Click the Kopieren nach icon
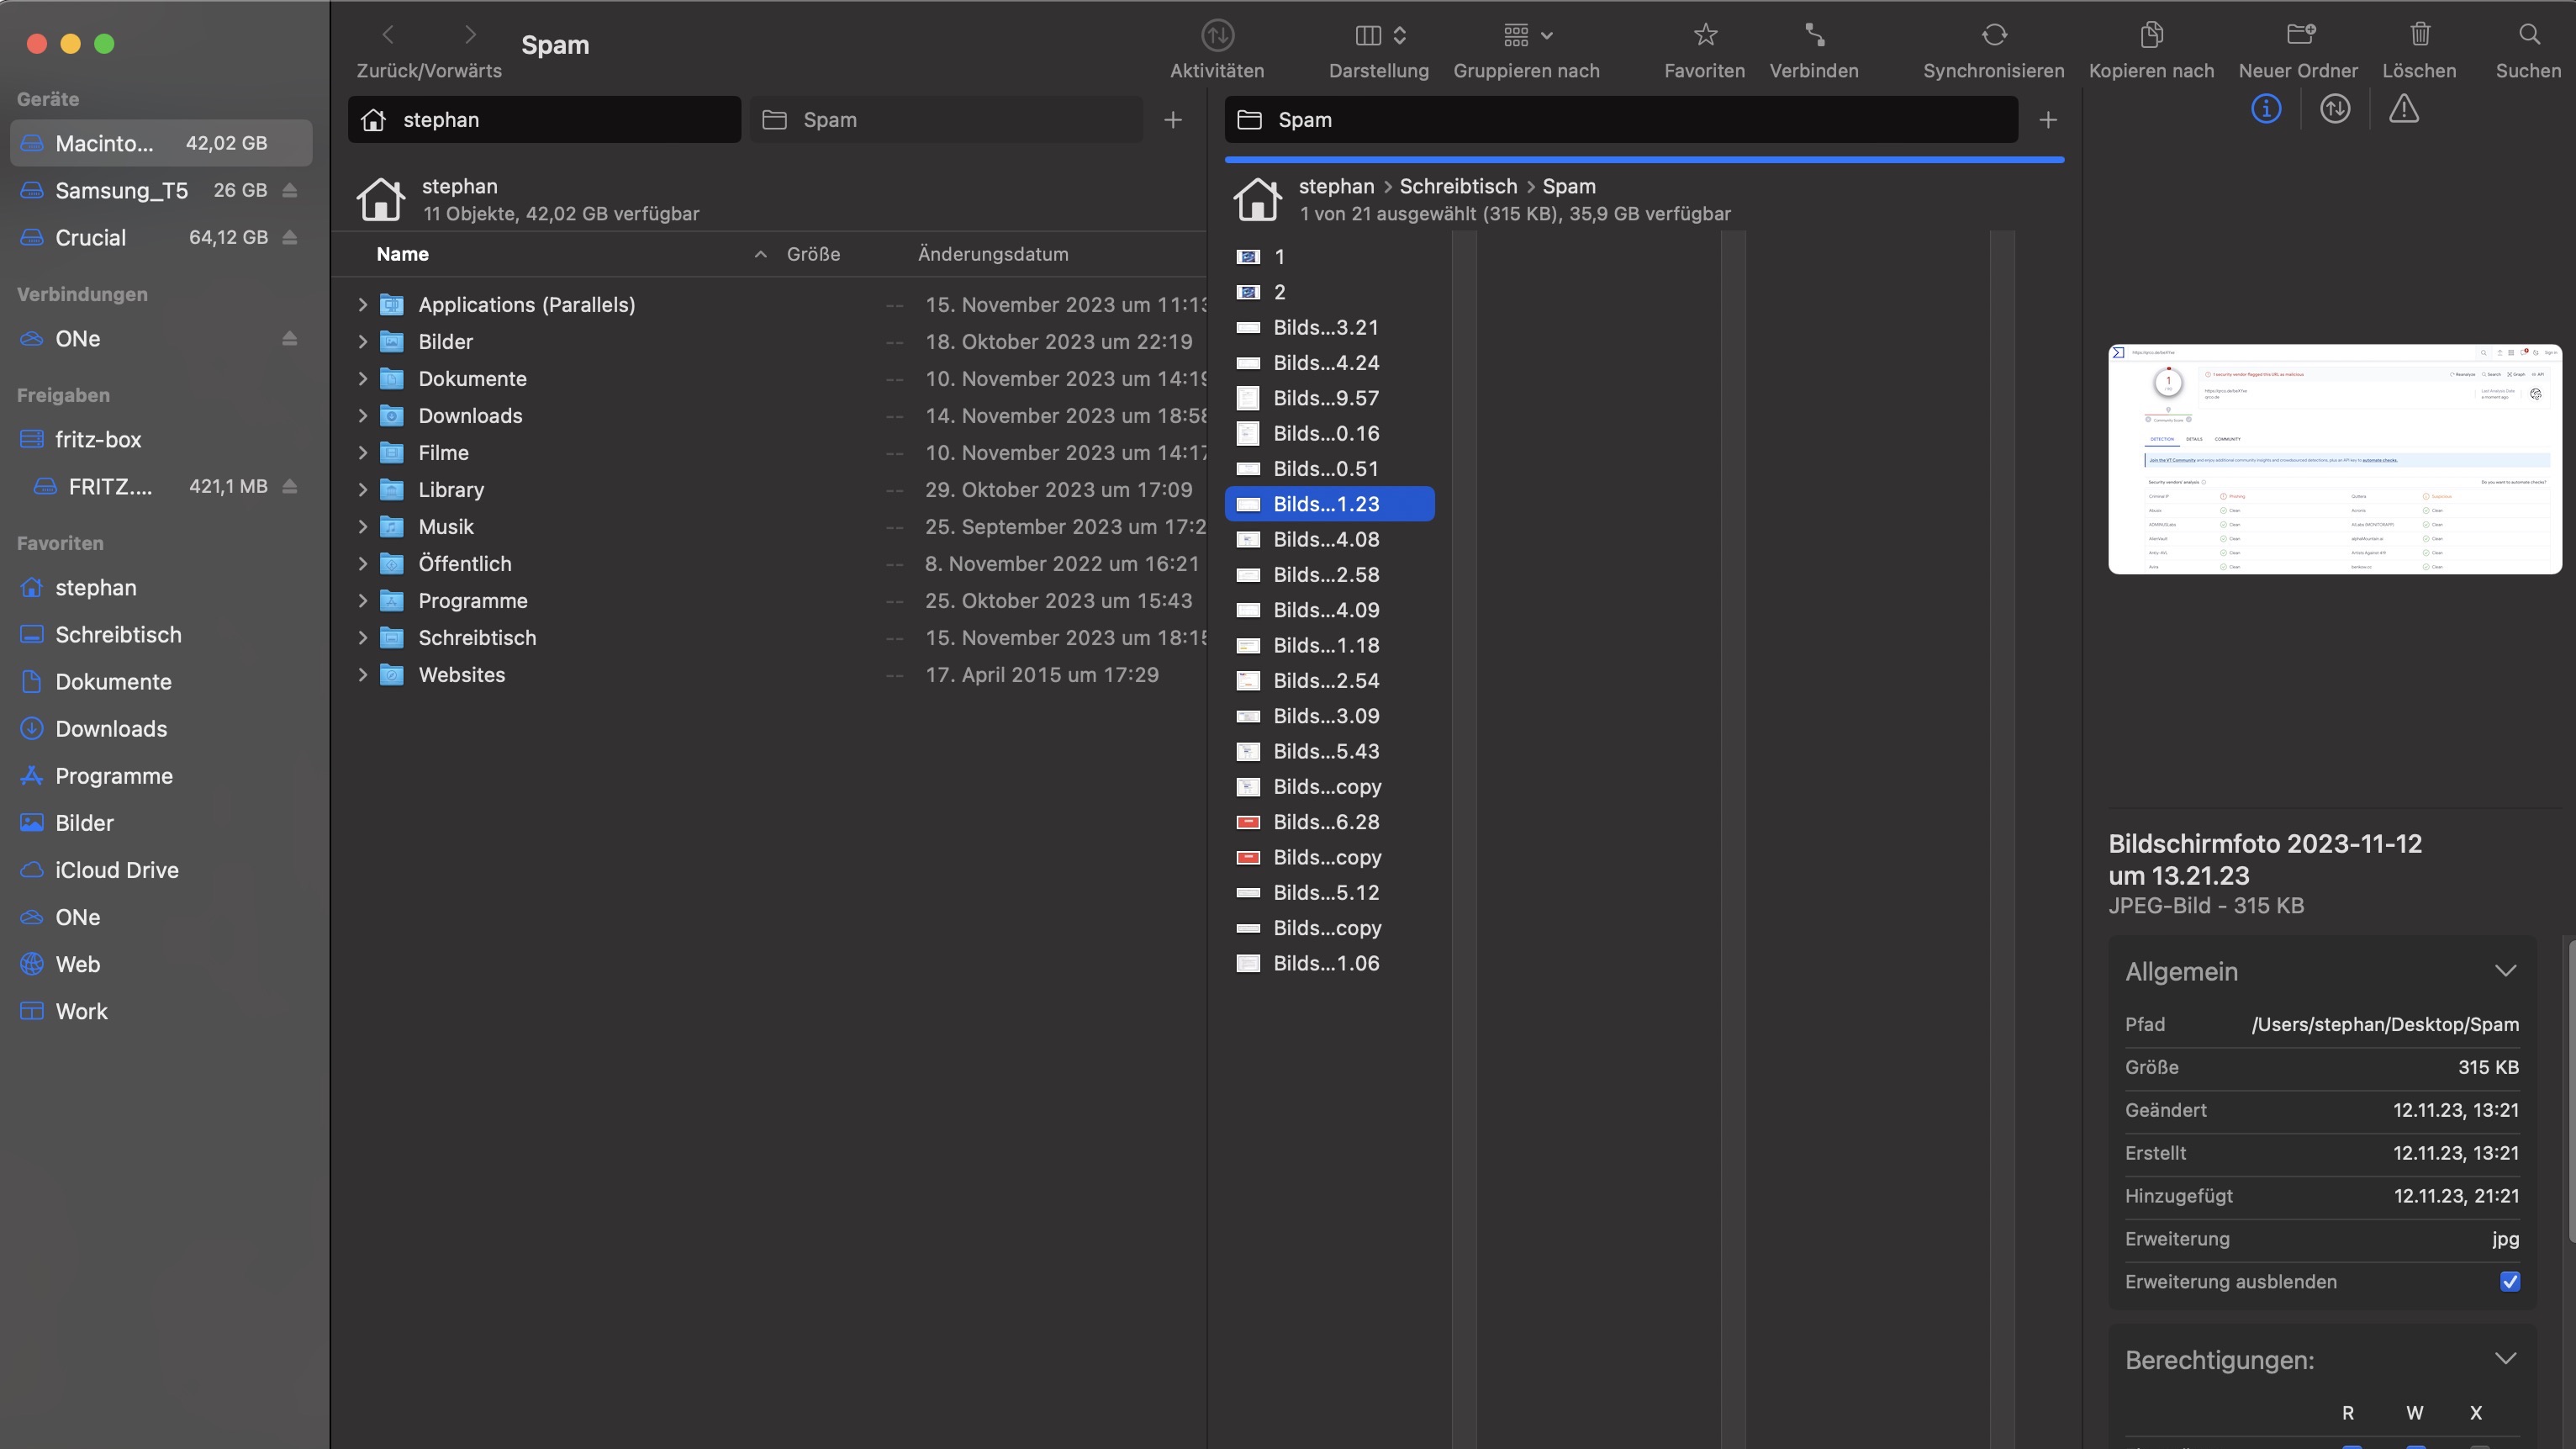2576x1449 pixels. click(x=2151, y=36)
